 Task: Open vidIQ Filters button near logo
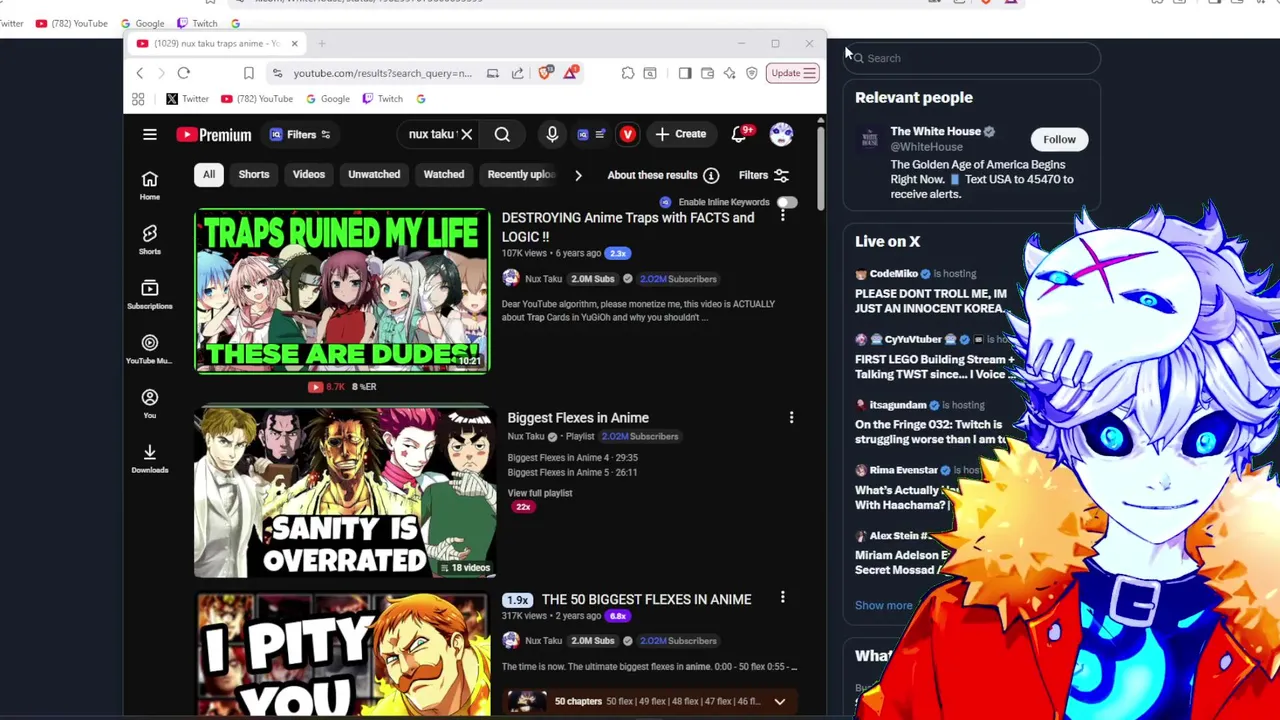300,134
